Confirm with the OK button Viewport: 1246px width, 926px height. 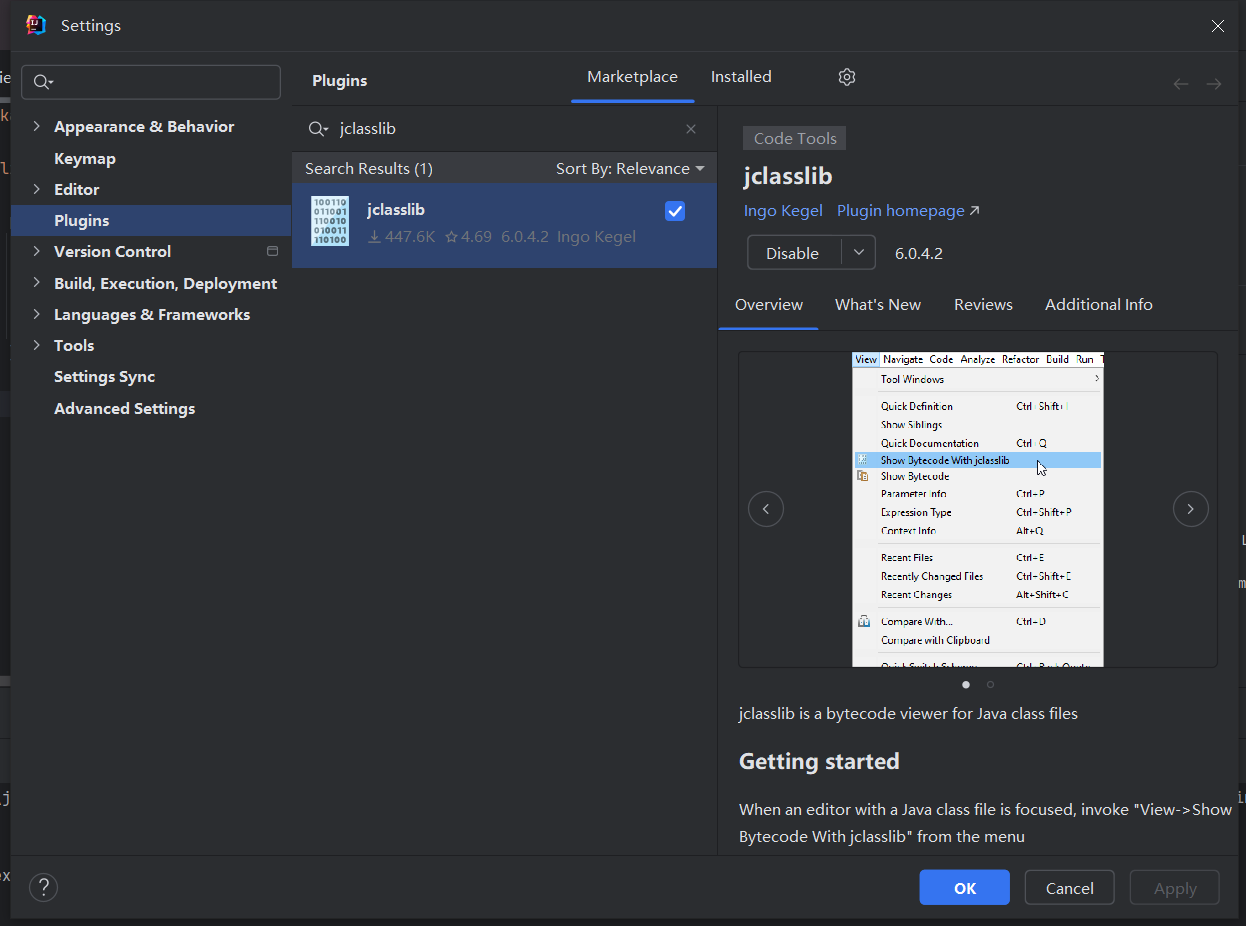[965, 888]
